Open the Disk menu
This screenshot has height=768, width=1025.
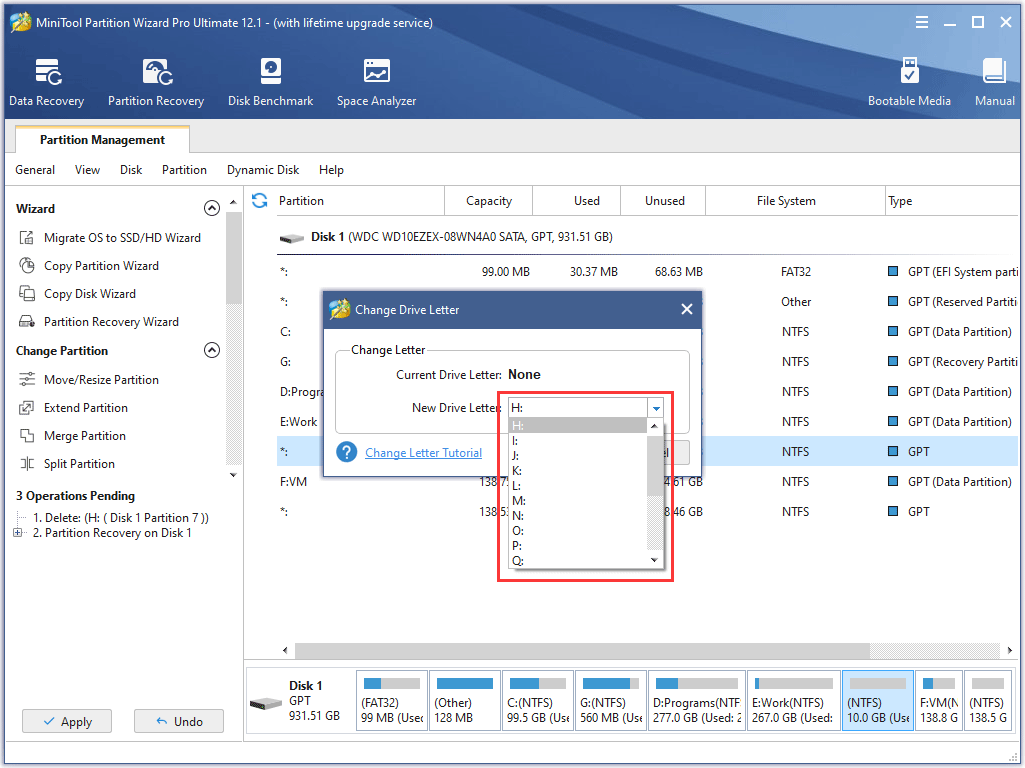(x=131, y=170)
